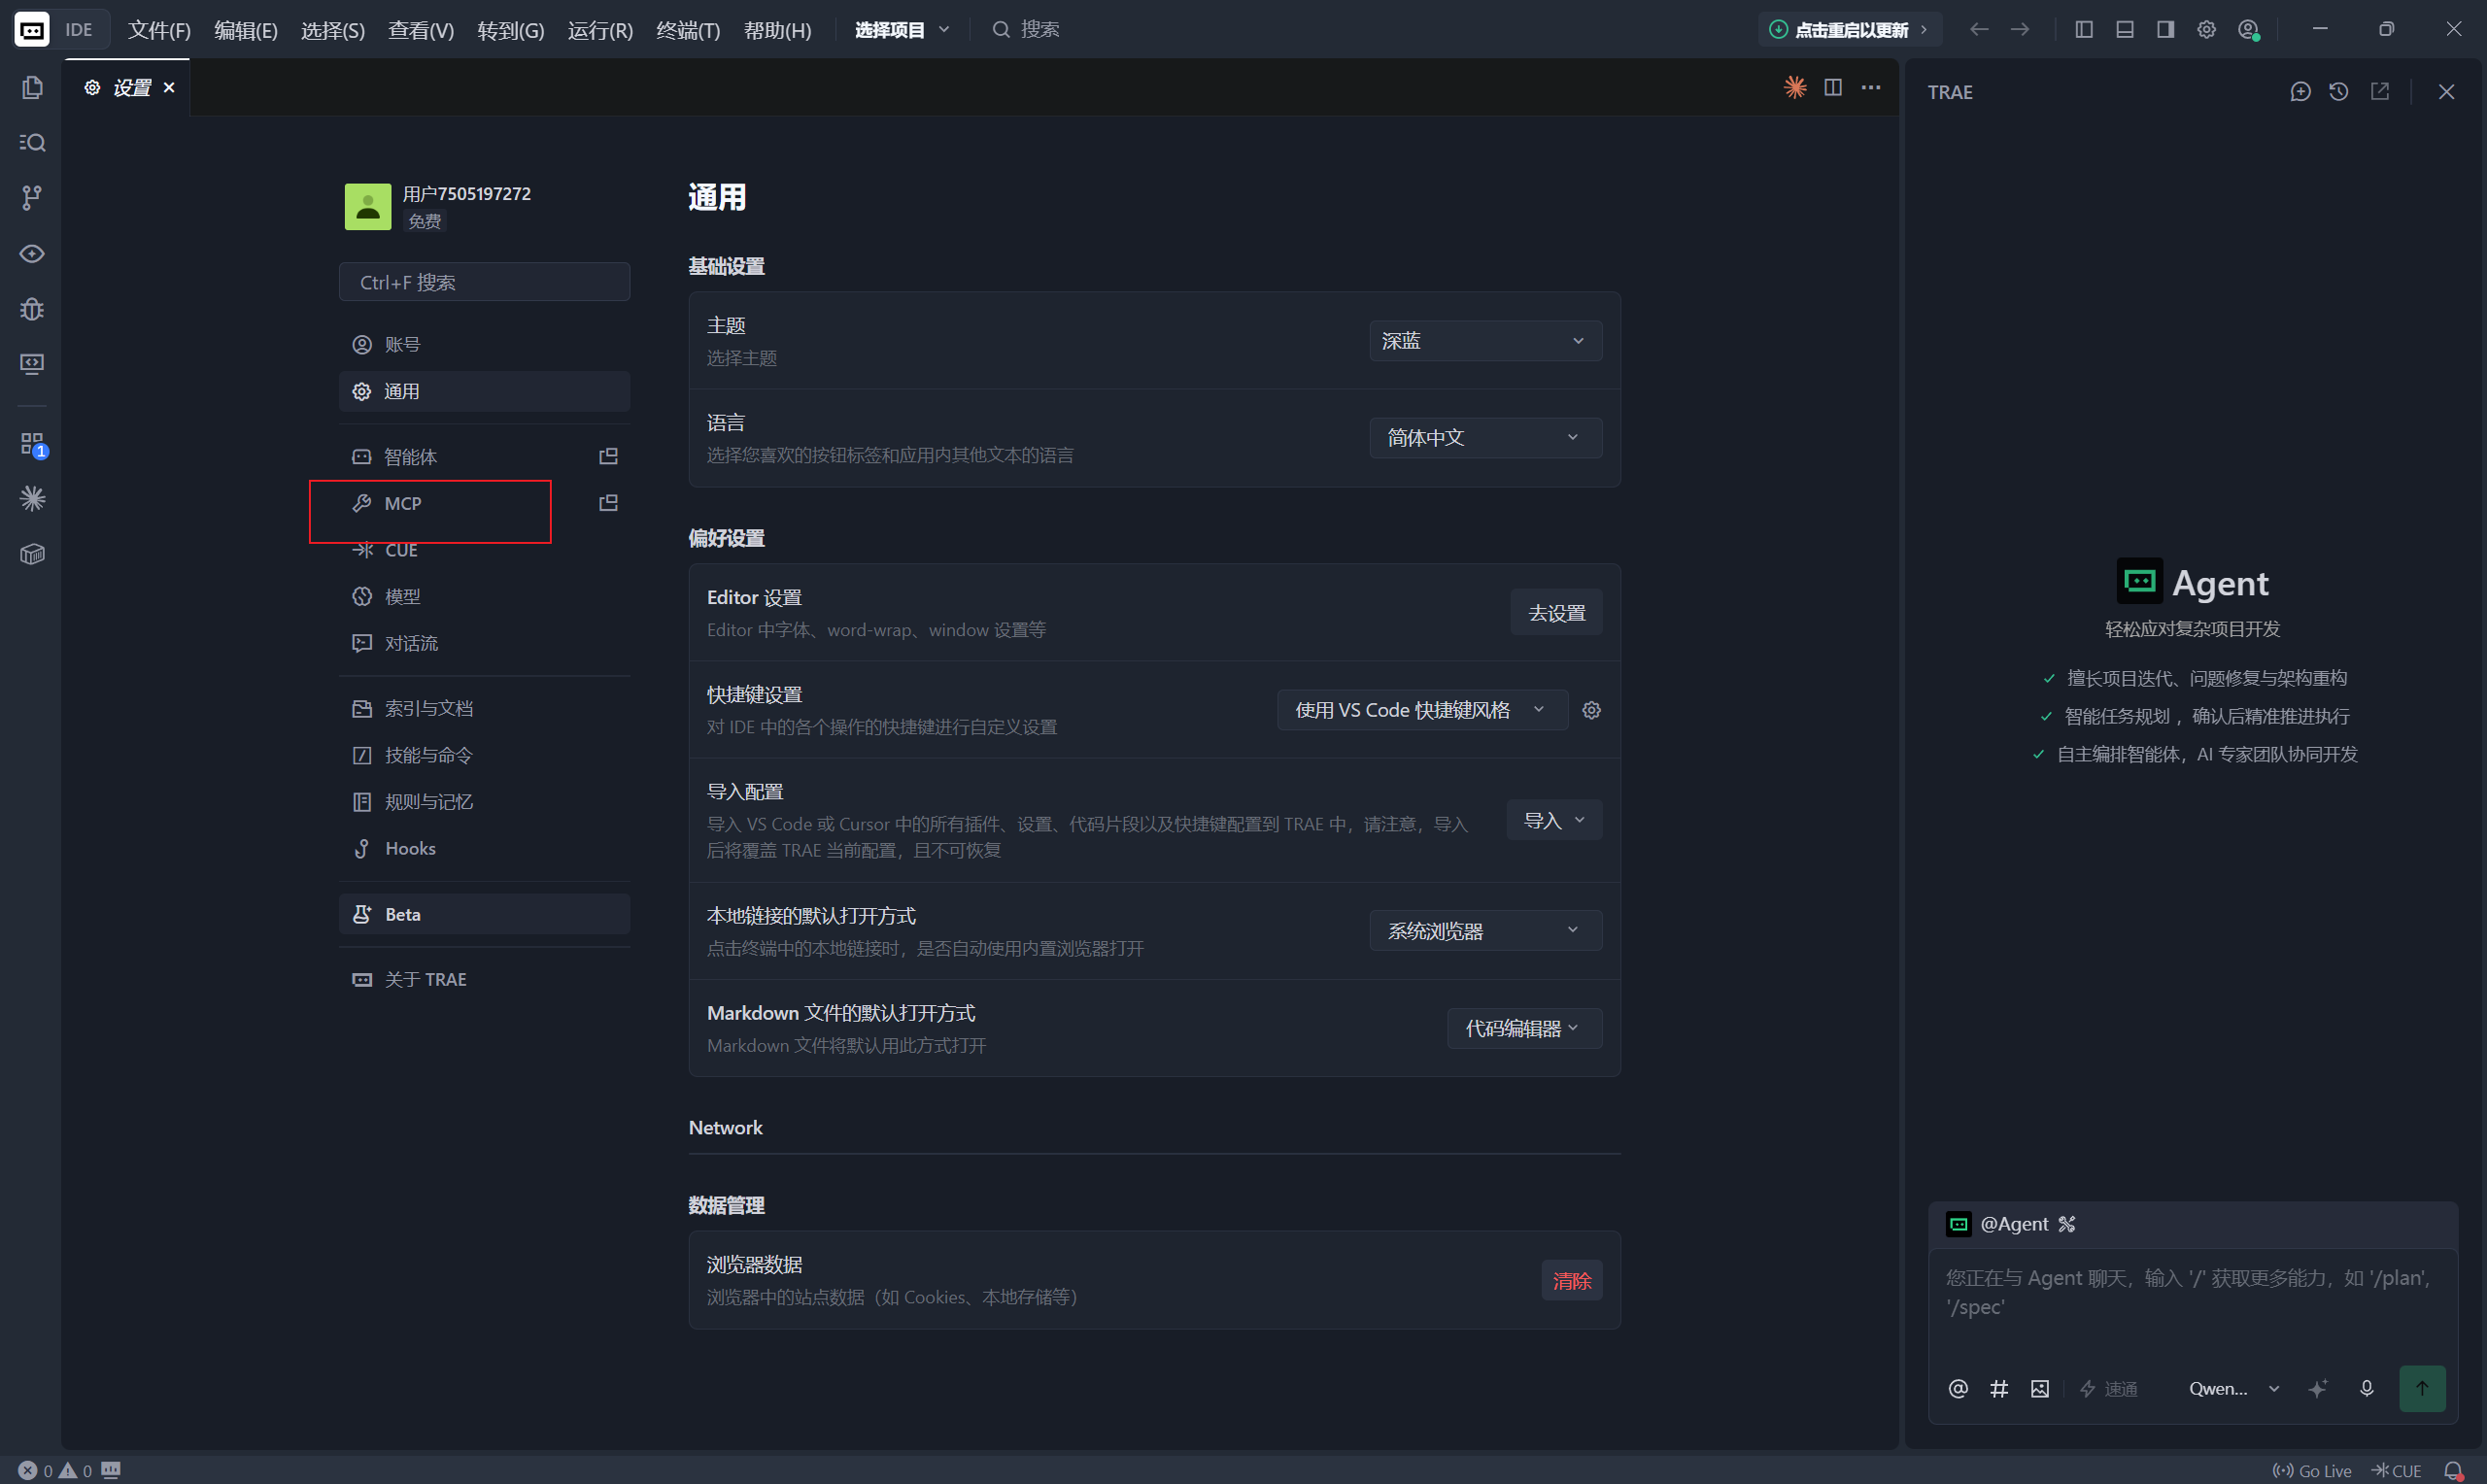This screenshot has width=2487, height=1484.
Task: Open the cube icon in activity bar
Action: (32, 554)
